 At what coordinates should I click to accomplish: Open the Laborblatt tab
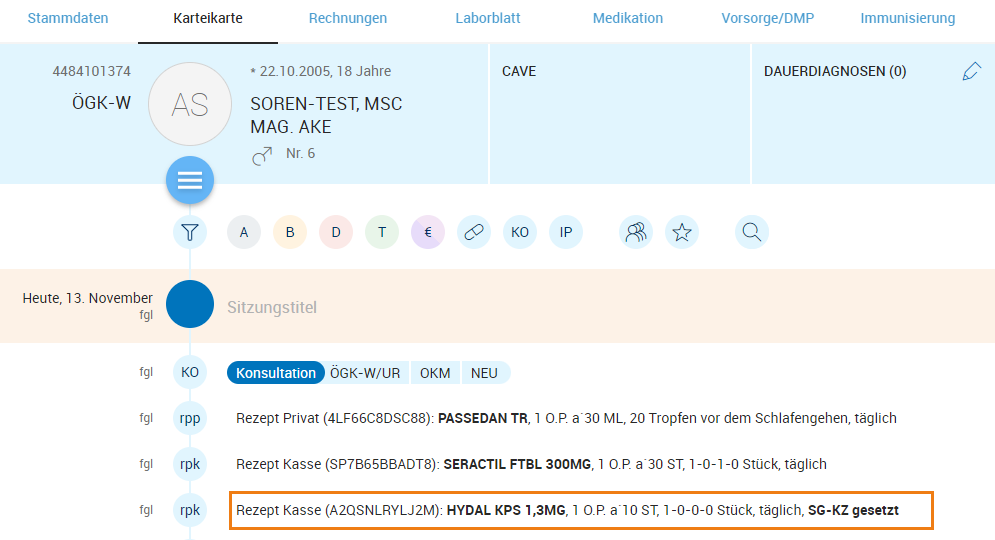490,18
